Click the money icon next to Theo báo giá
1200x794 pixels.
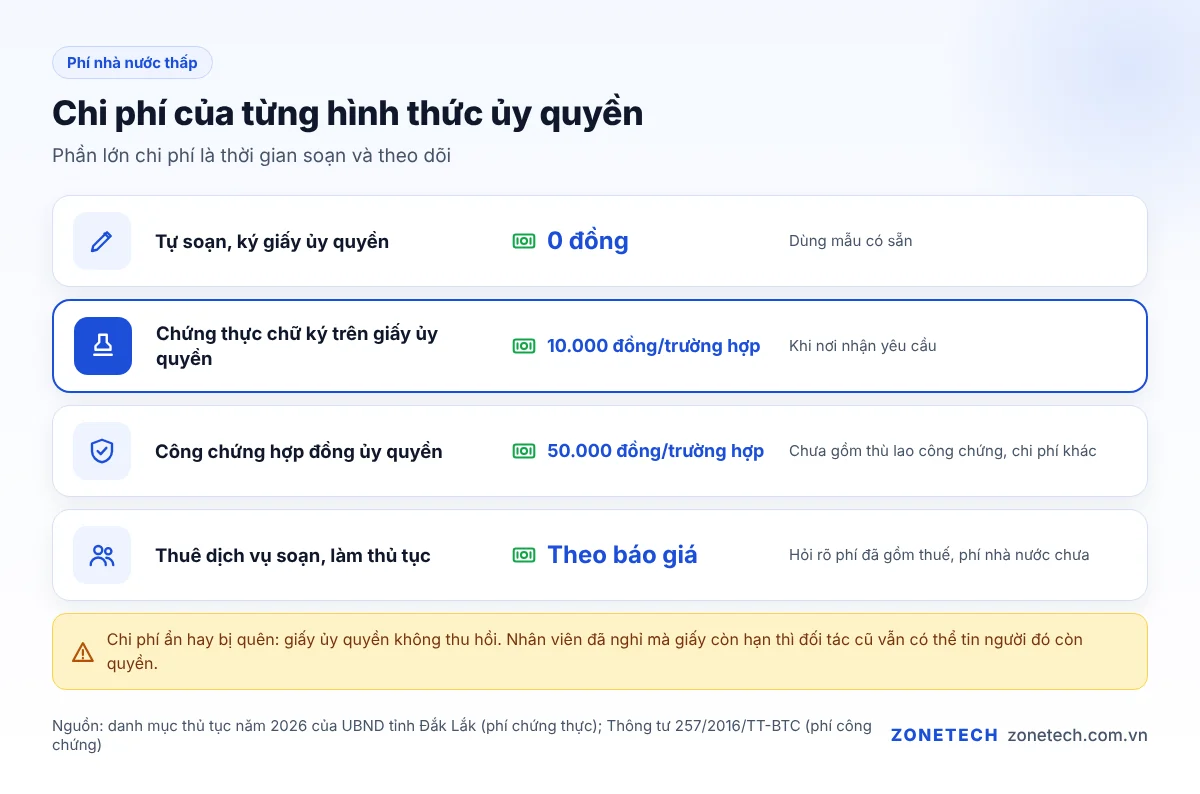524,555
